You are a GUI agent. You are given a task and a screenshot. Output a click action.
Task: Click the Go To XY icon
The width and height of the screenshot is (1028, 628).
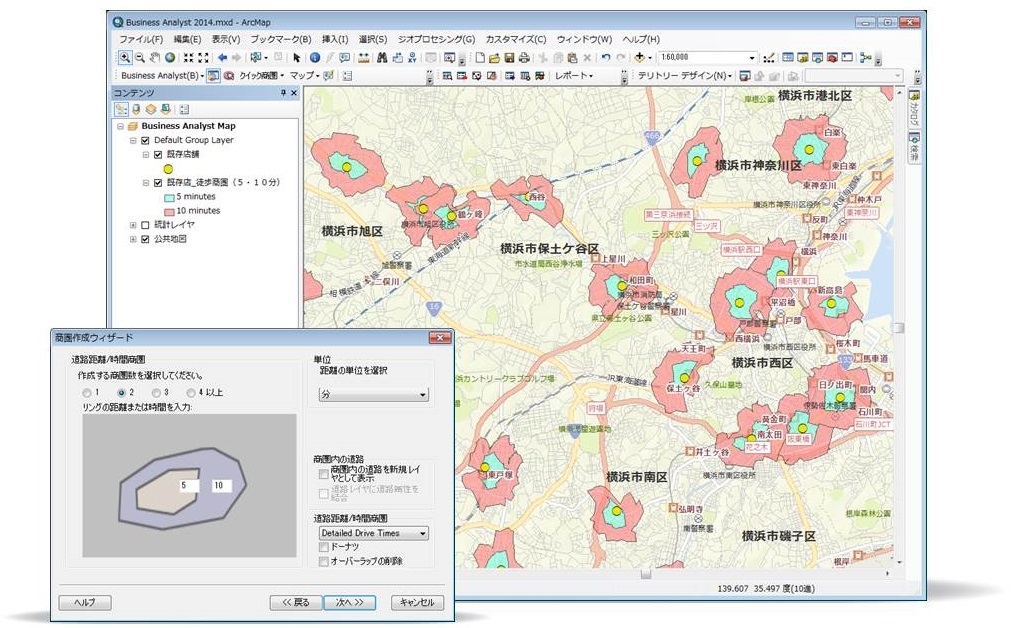point(412,58)
